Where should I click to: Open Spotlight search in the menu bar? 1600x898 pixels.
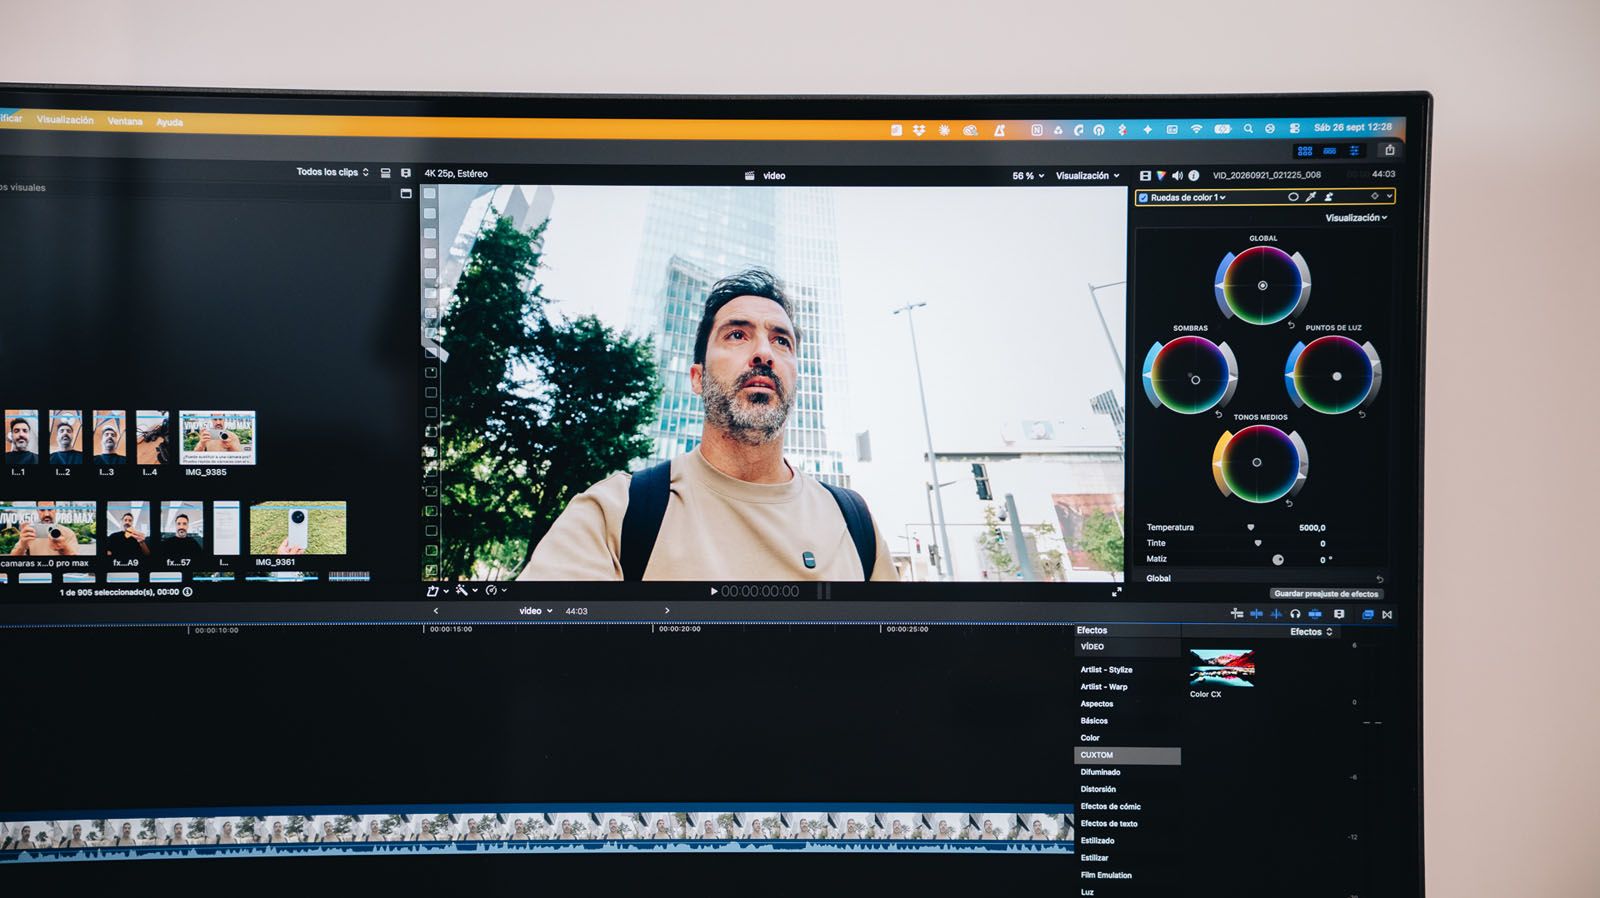1248,129
